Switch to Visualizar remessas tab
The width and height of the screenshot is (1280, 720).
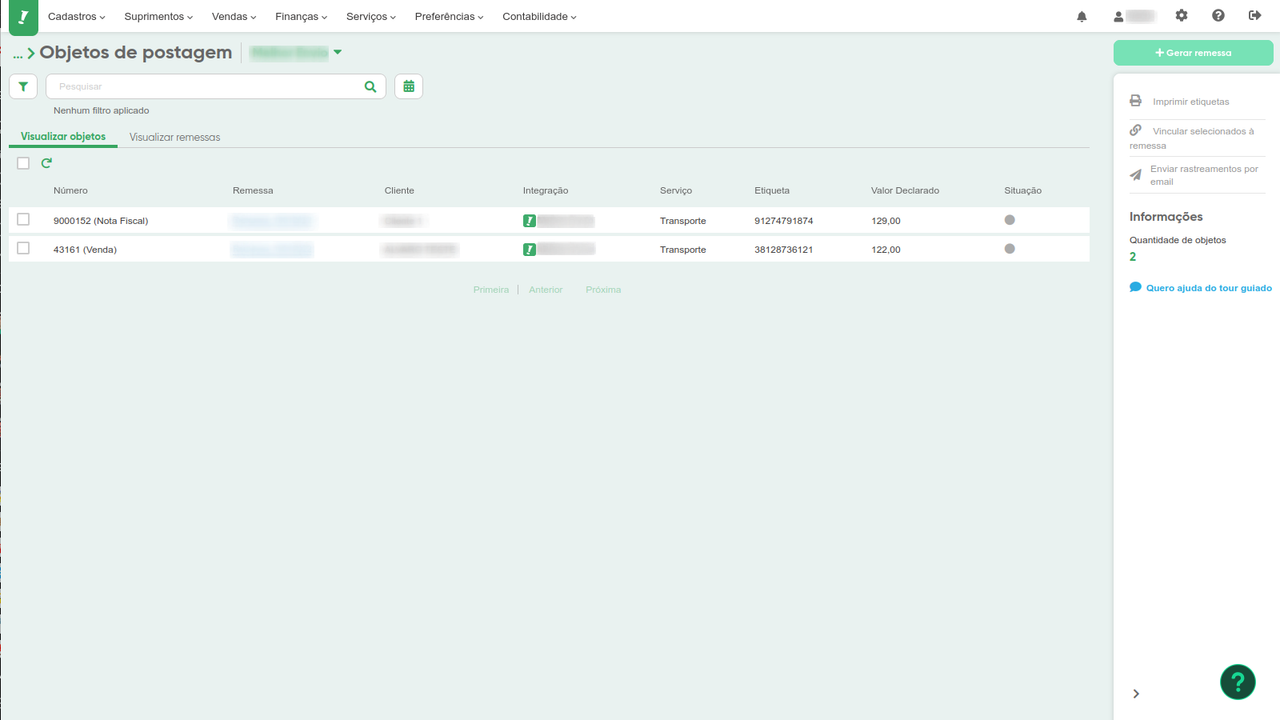click(x=175, y=137)
